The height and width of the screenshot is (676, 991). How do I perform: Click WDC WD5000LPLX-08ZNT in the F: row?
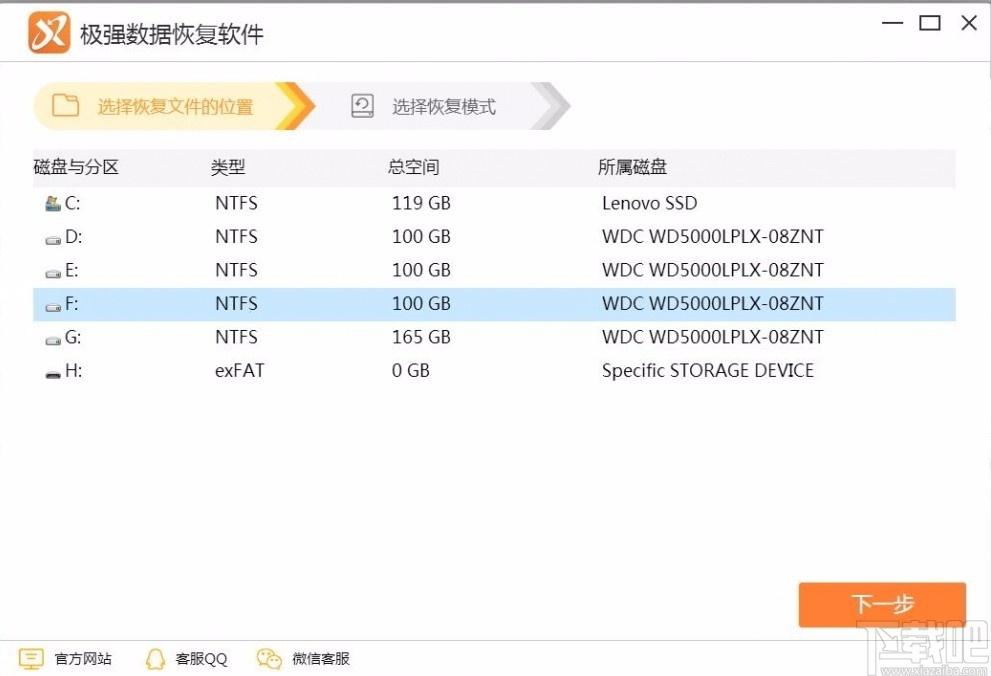click(713, 303)
